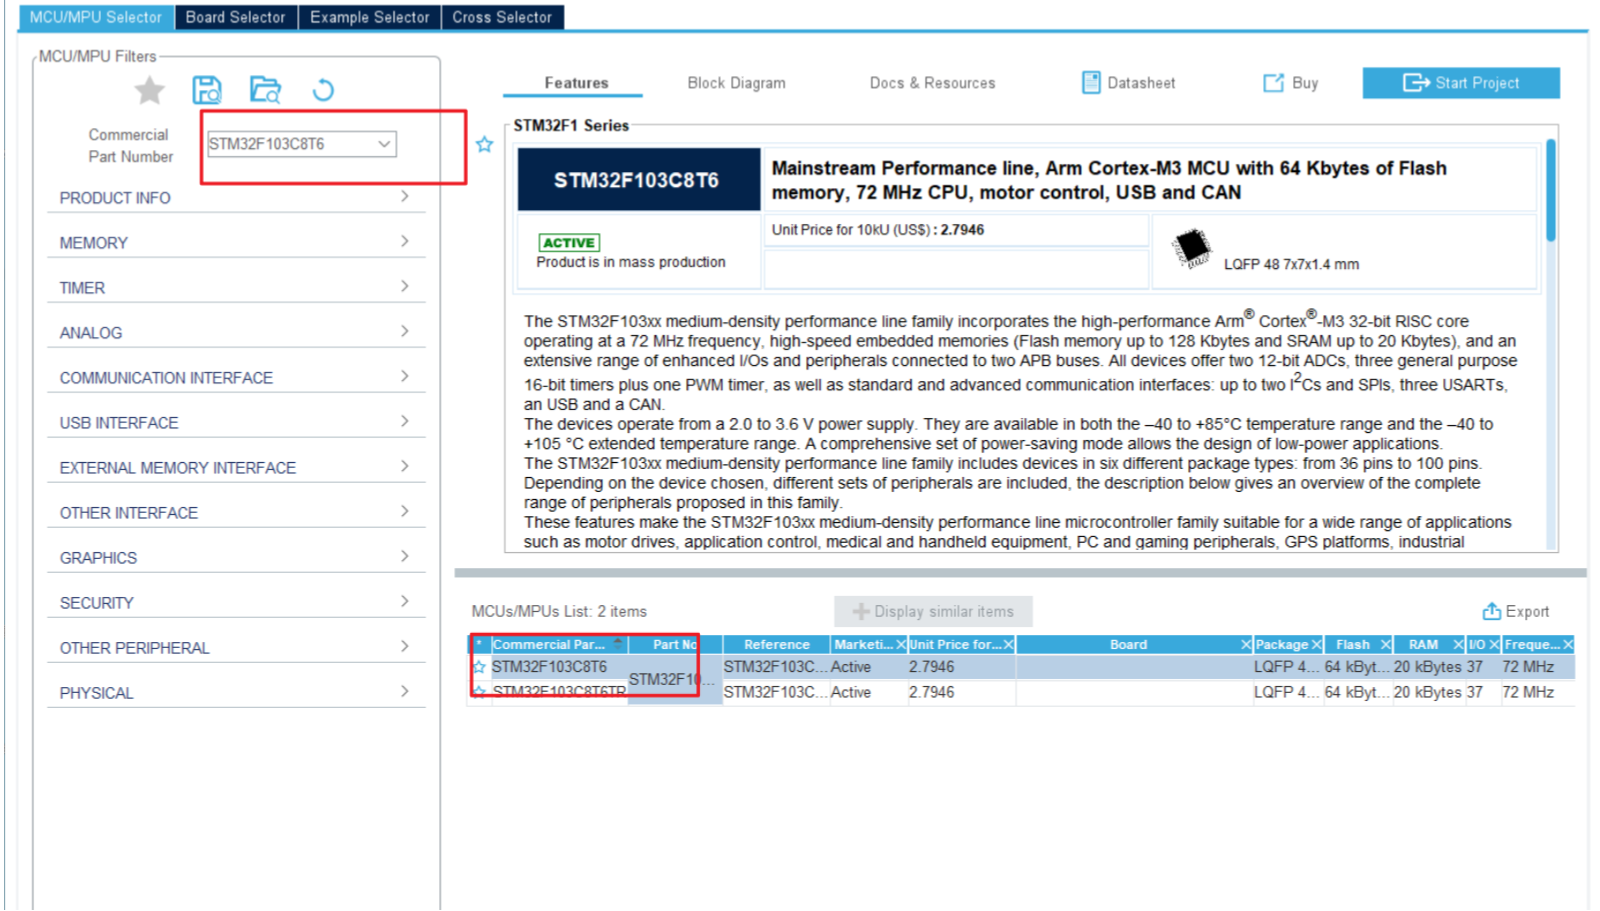Click the features description vertical scrollbar

[1551, 190]
